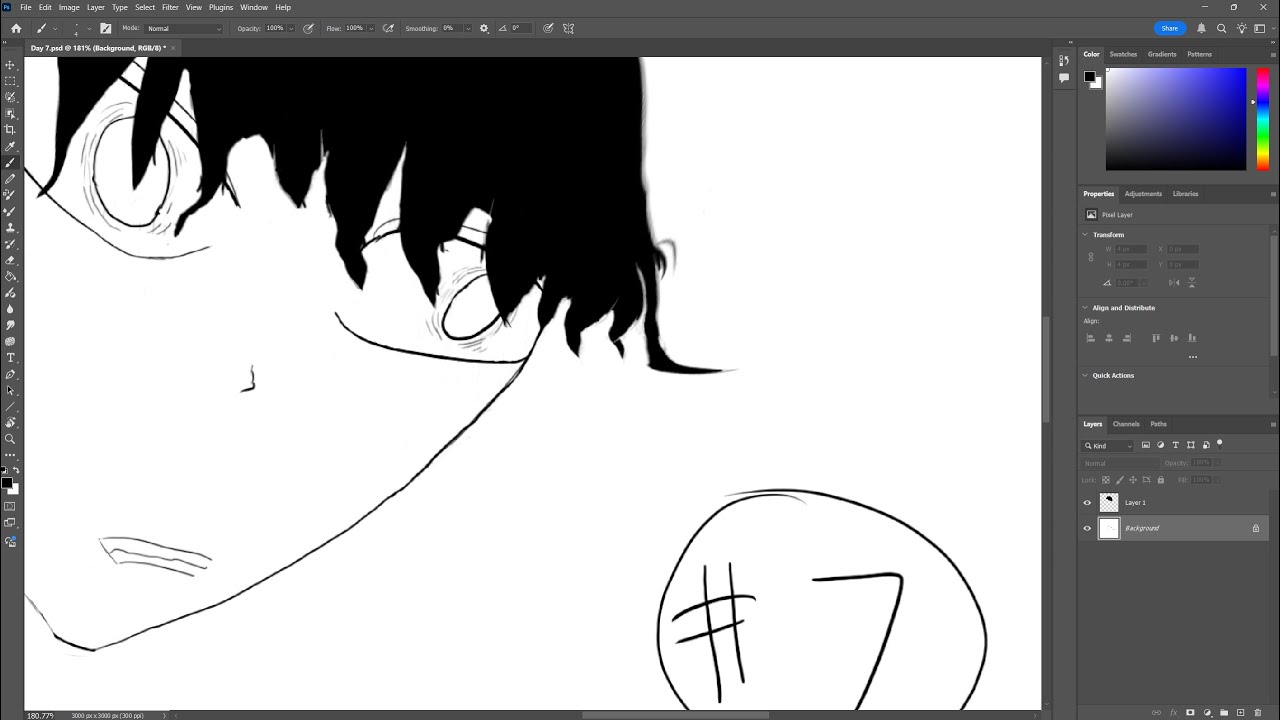This screenshot has height=720, width=1280.
Task: Open the Plugins menu
Action: click(221, 7)
